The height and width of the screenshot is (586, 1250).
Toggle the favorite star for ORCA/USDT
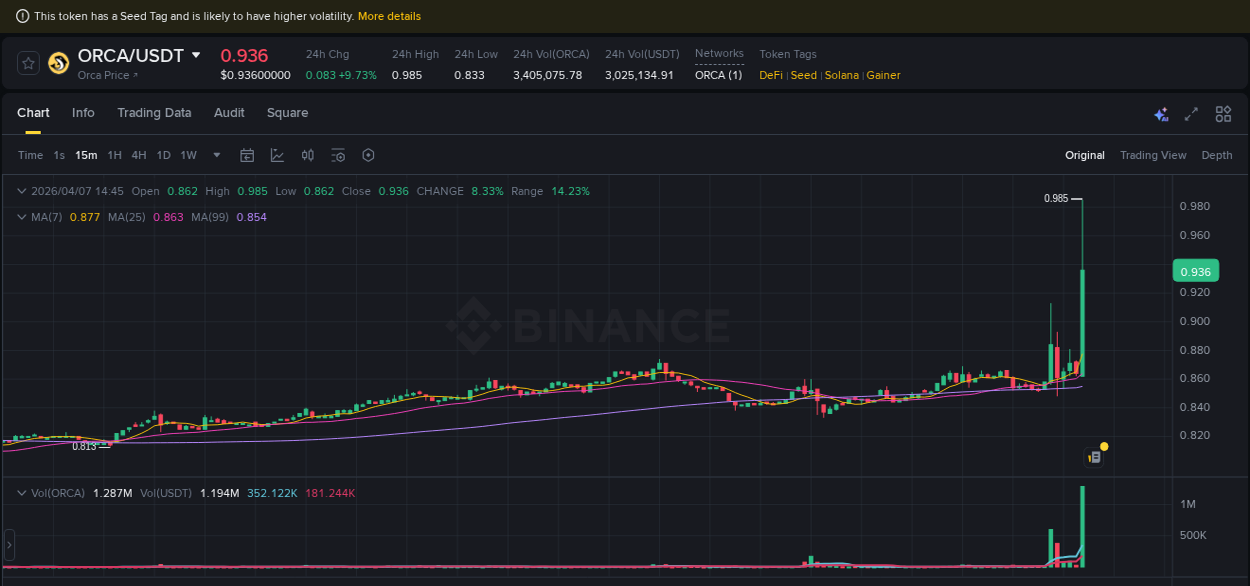coord(27,62)
